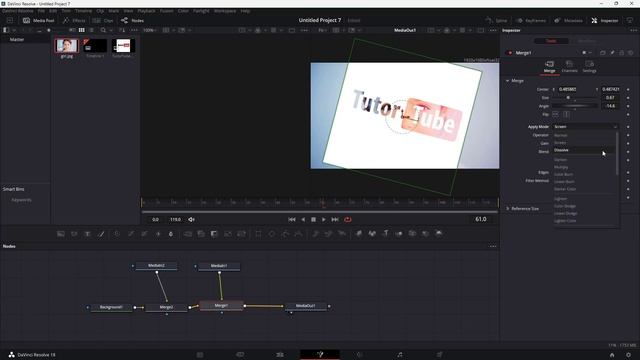Open the Nodes panel options menu
Image resolution: width=640 pixels, height=360 pixels.
point(493,246)
